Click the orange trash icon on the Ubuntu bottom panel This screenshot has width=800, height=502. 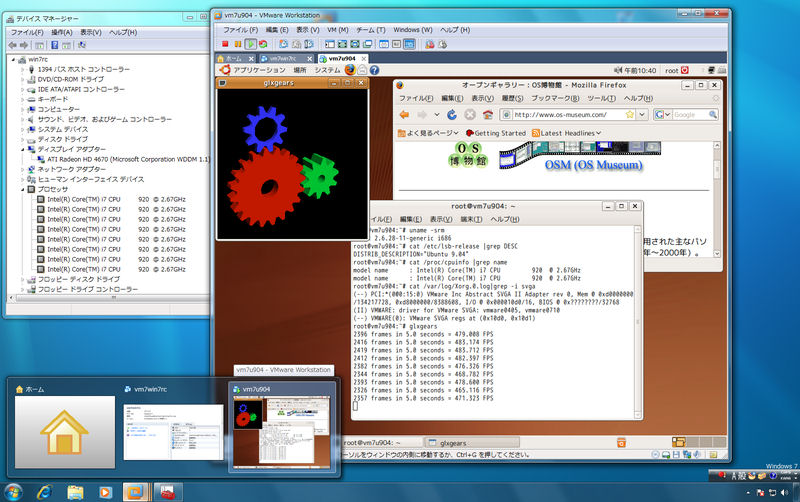(621, 442)
